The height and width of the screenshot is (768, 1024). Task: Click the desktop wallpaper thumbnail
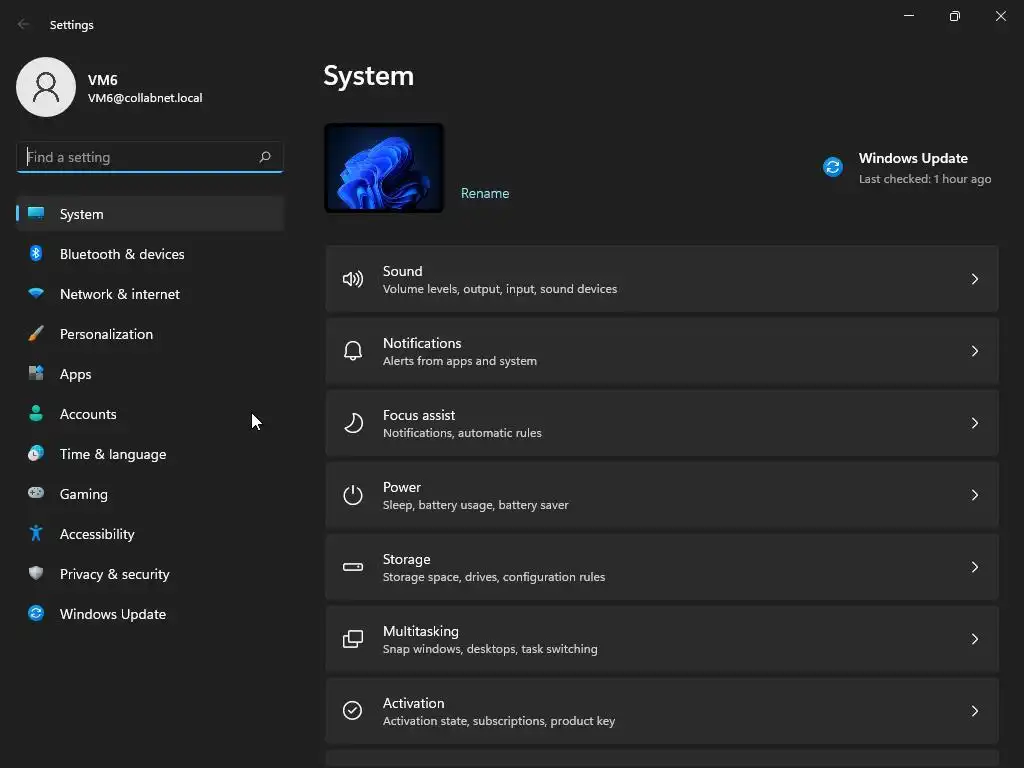(x=384, y=168)
